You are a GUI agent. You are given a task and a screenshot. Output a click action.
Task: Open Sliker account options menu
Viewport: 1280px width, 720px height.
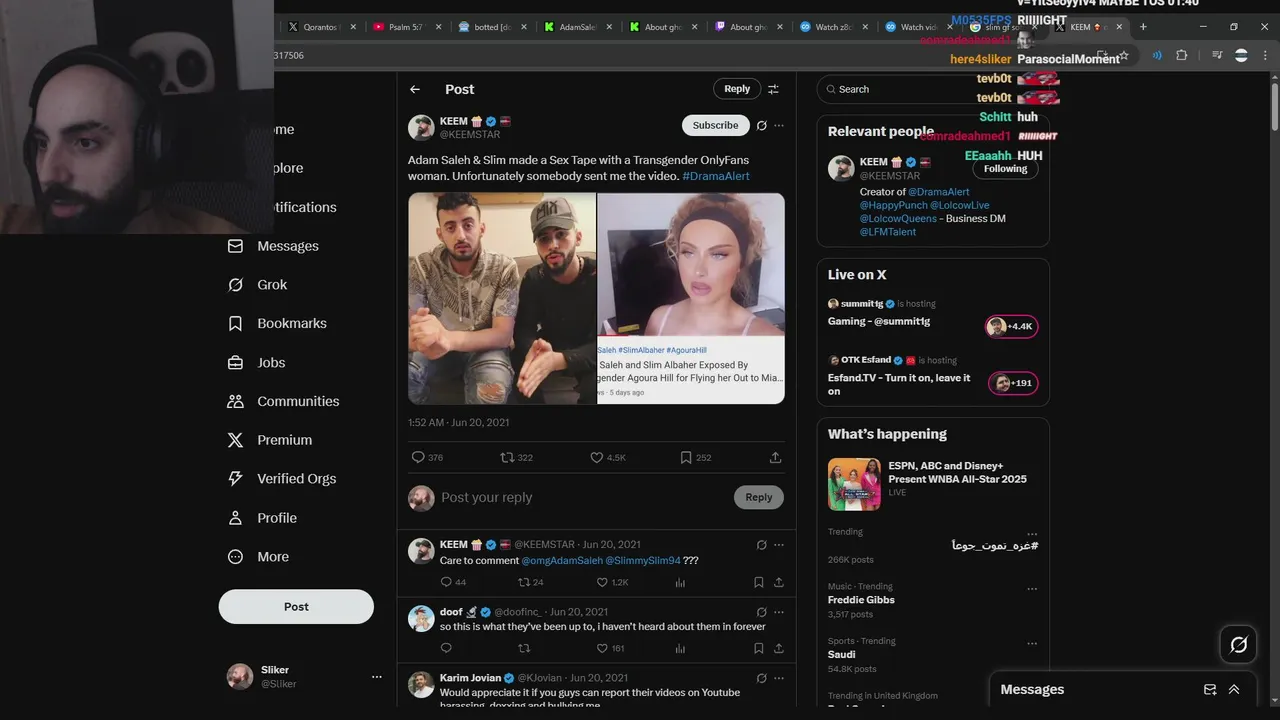pos(377,677)
